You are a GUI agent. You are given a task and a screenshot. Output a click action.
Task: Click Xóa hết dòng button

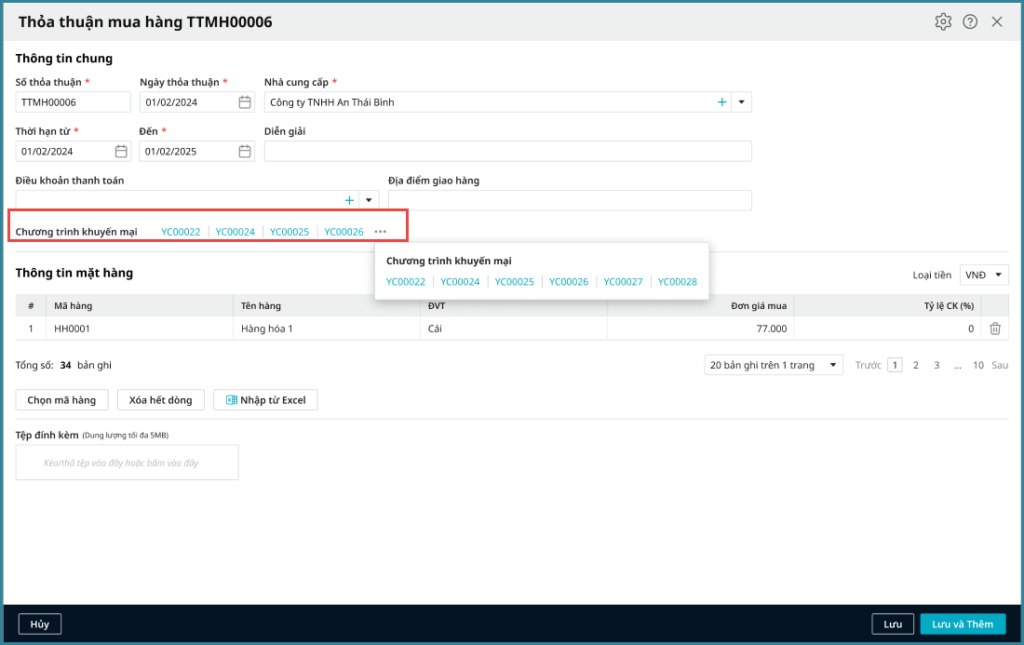point(161,400)
